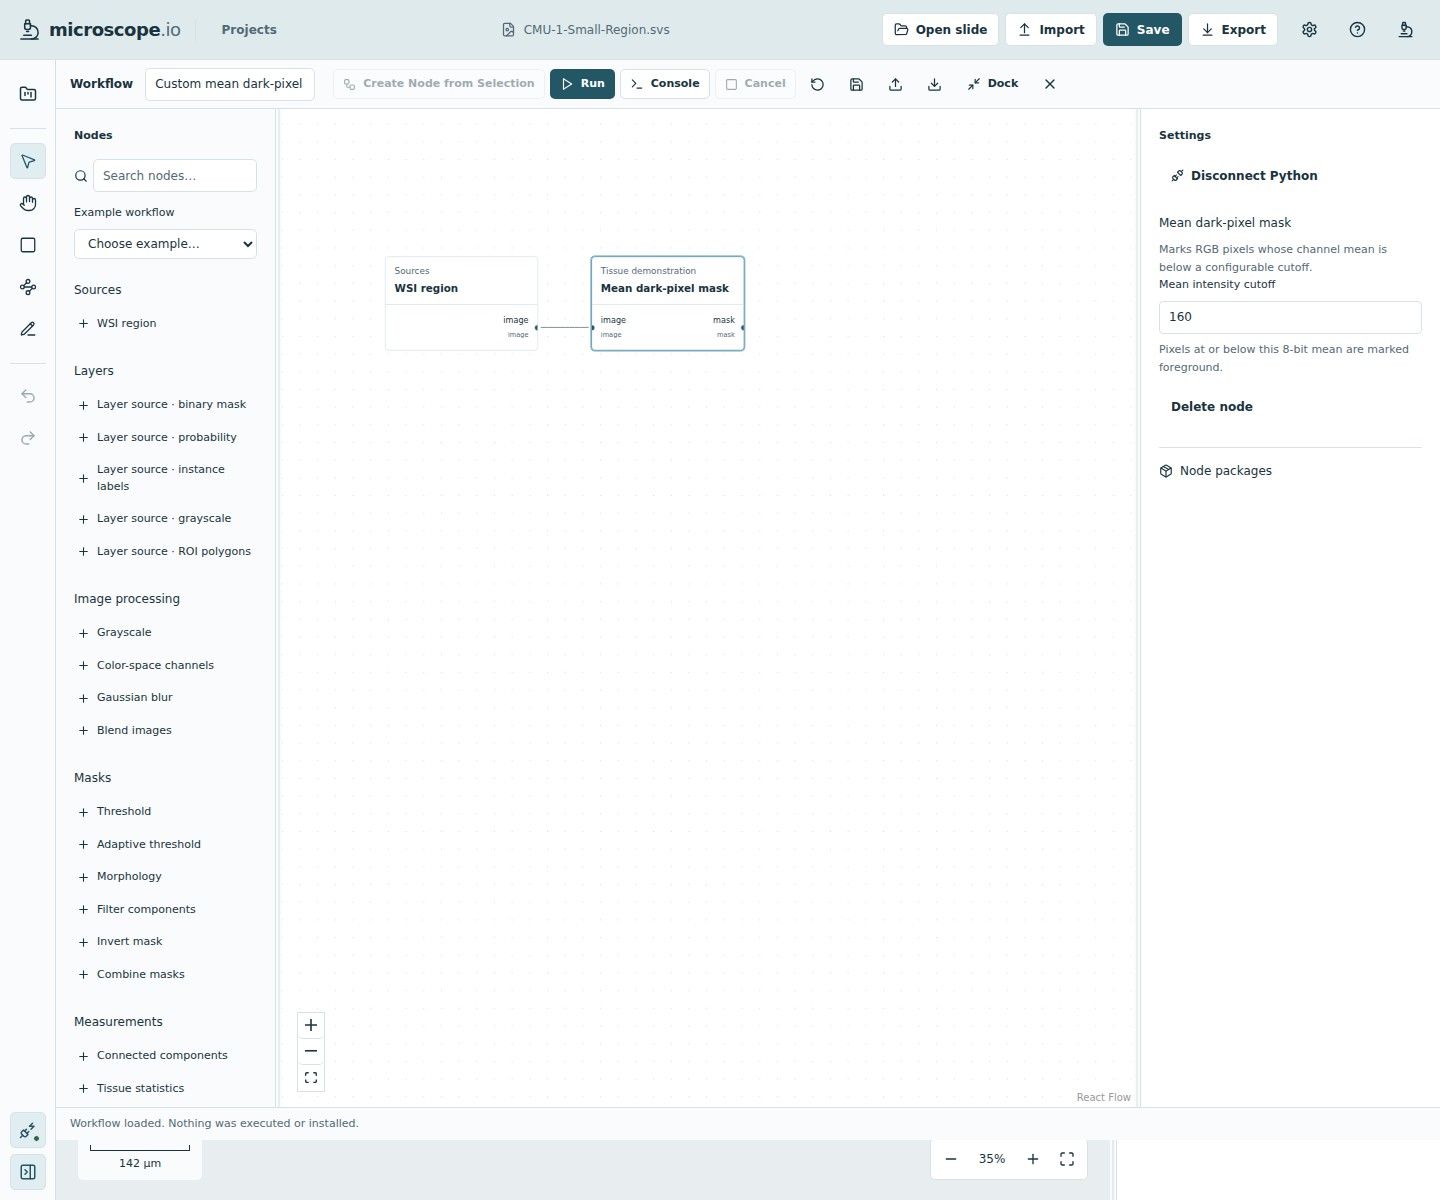This screenshot has height=1200, width=1440.
Task: Select the hand pan tool
Action: pos(28,203)
